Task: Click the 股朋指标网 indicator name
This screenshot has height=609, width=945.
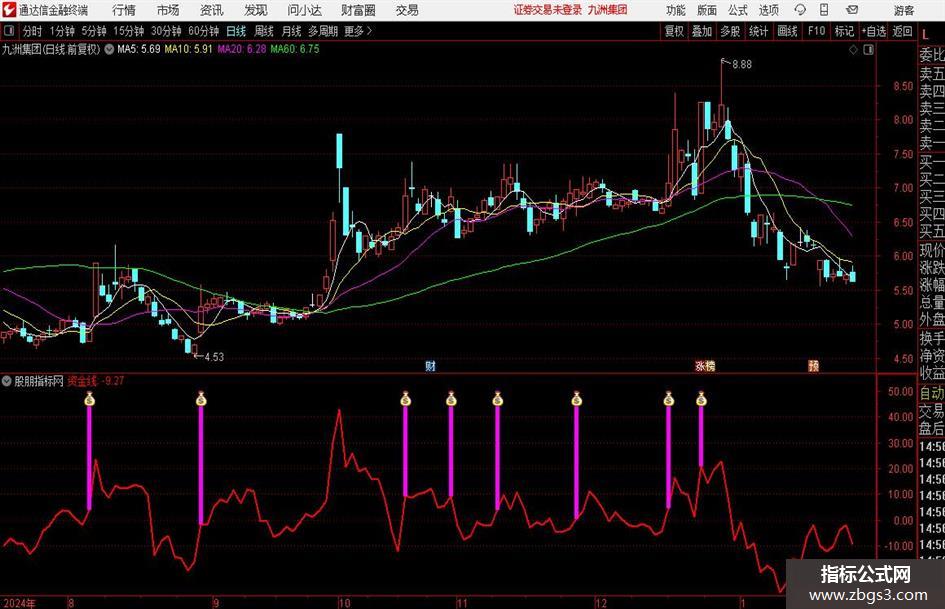Action: (39, 381)
